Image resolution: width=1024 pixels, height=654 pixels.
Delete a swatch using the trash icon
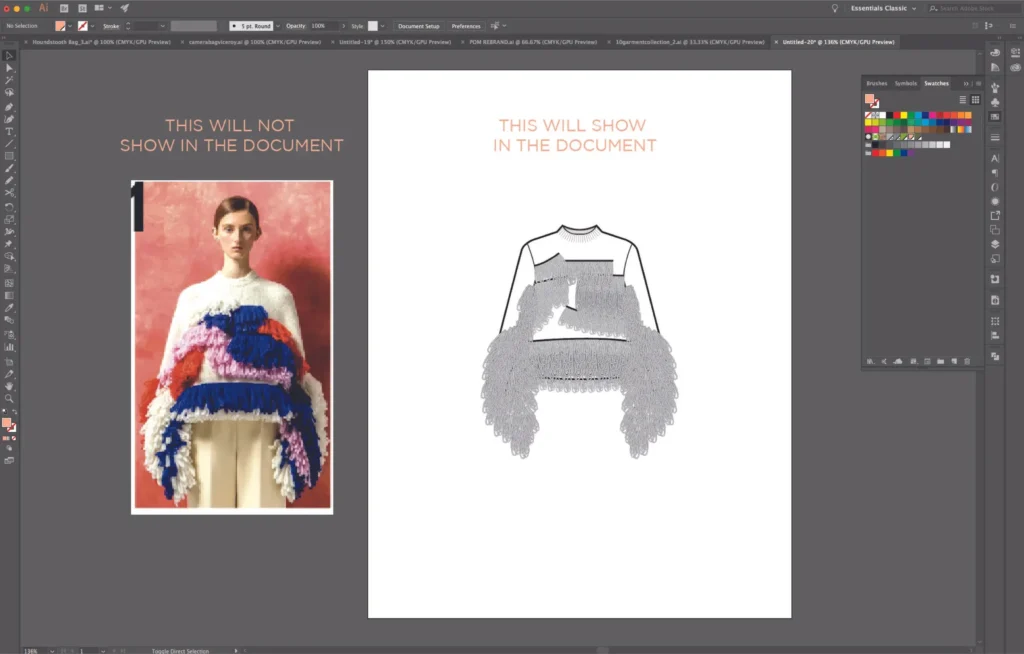(x=967, y=360)
